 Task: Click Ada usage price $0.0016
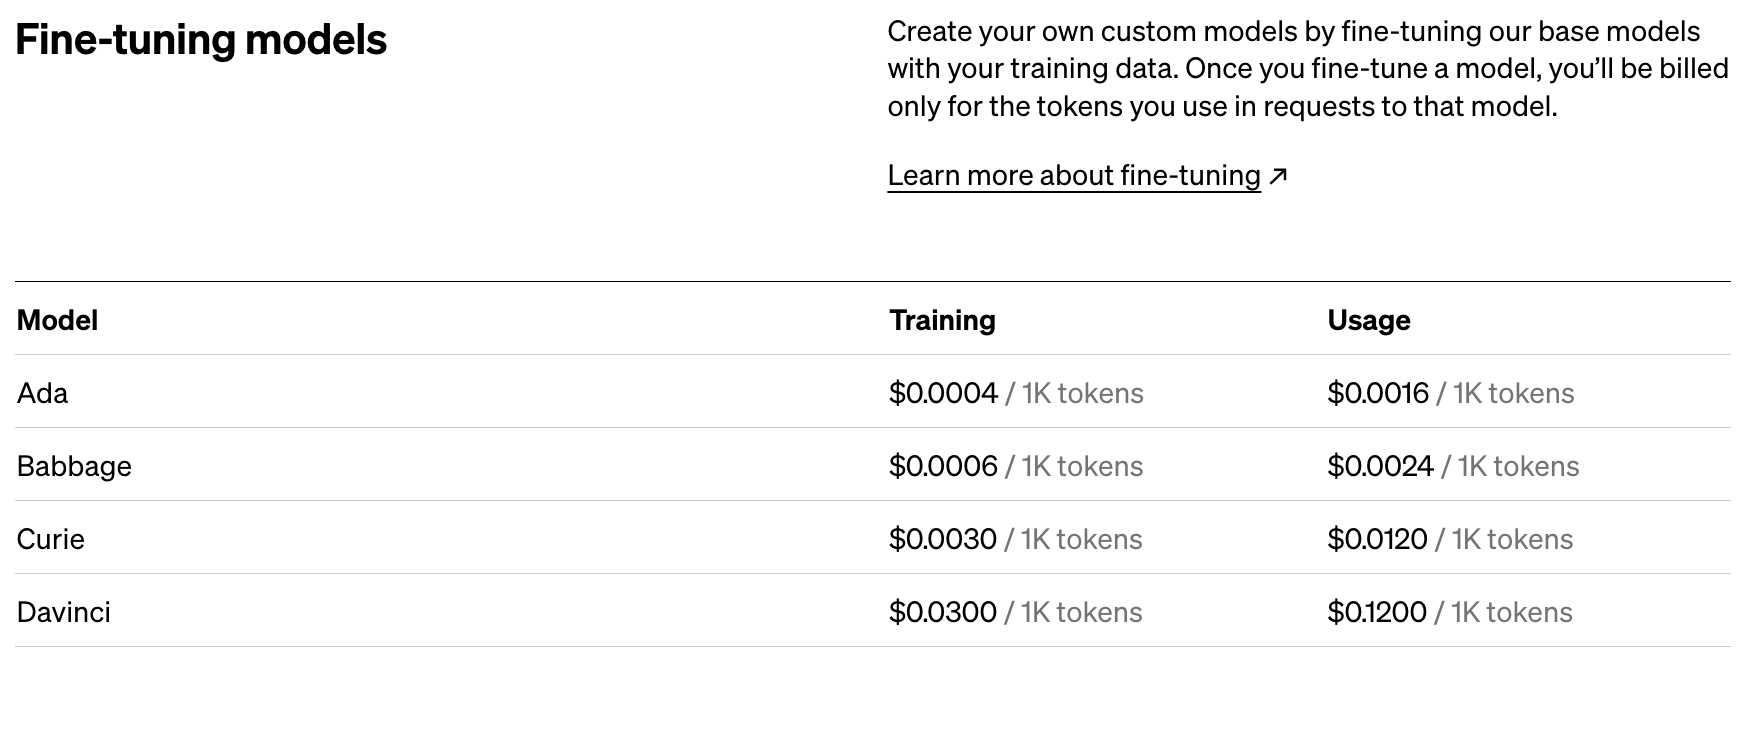[1378, 393]
